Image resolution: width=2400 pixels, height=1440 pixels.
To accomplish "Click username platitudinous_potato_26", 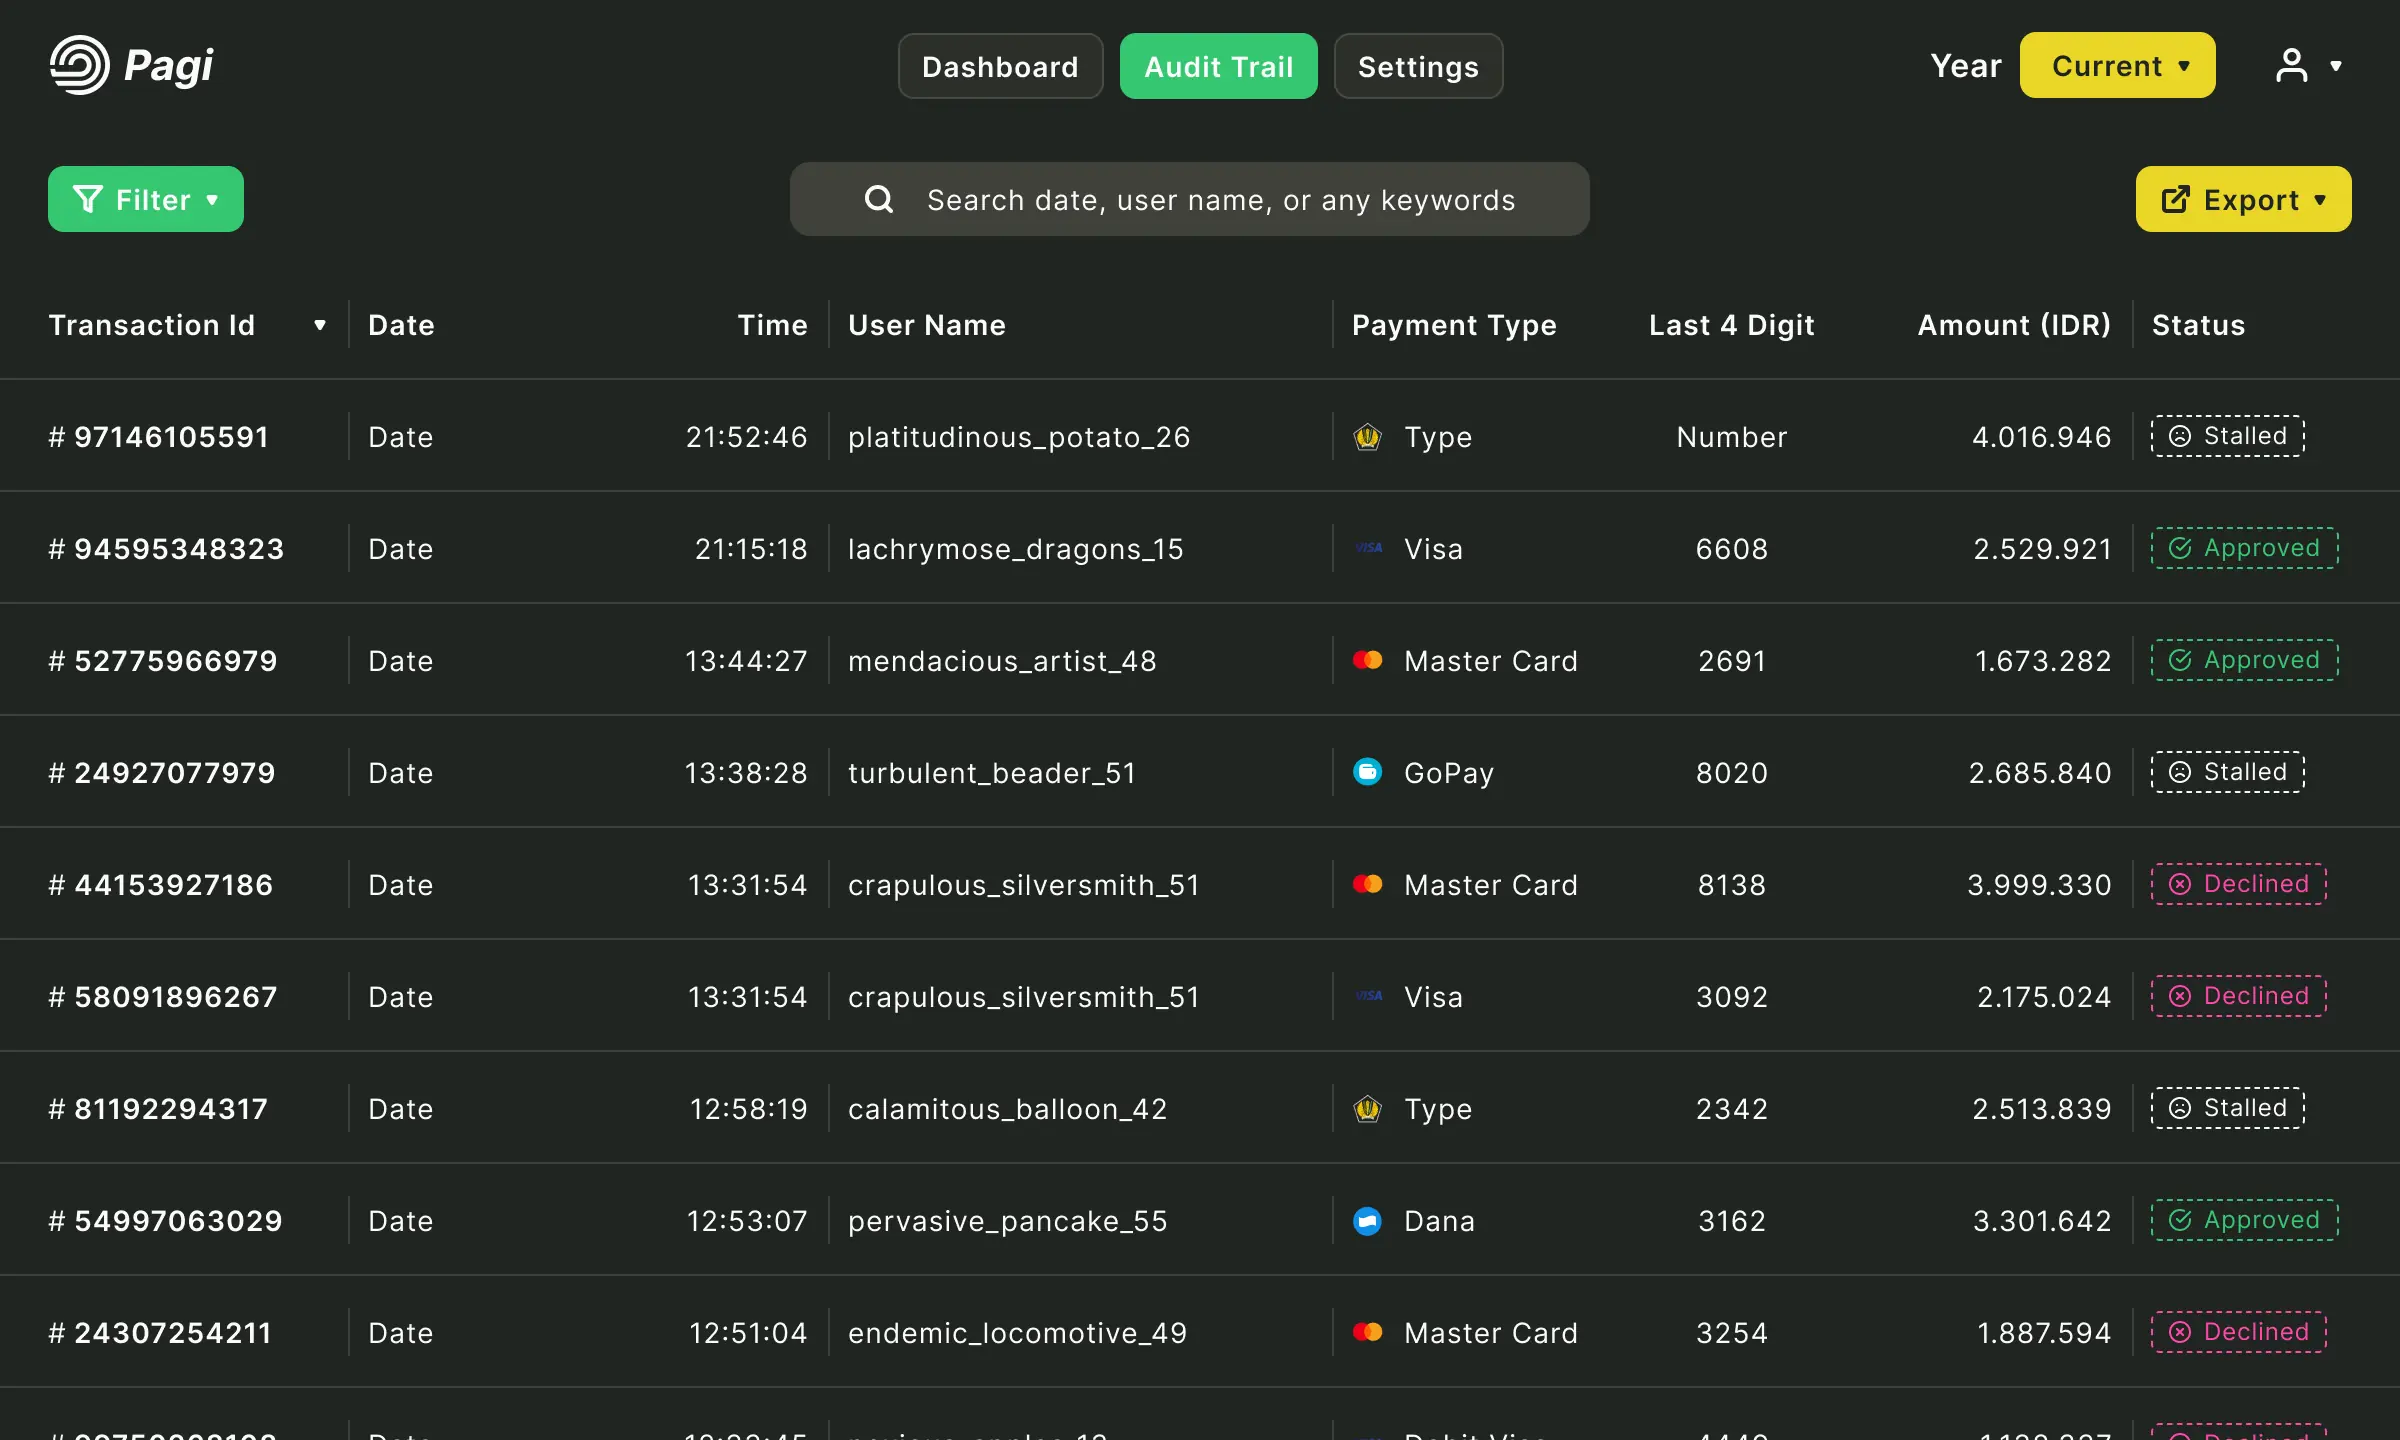I will (1019, 437).
